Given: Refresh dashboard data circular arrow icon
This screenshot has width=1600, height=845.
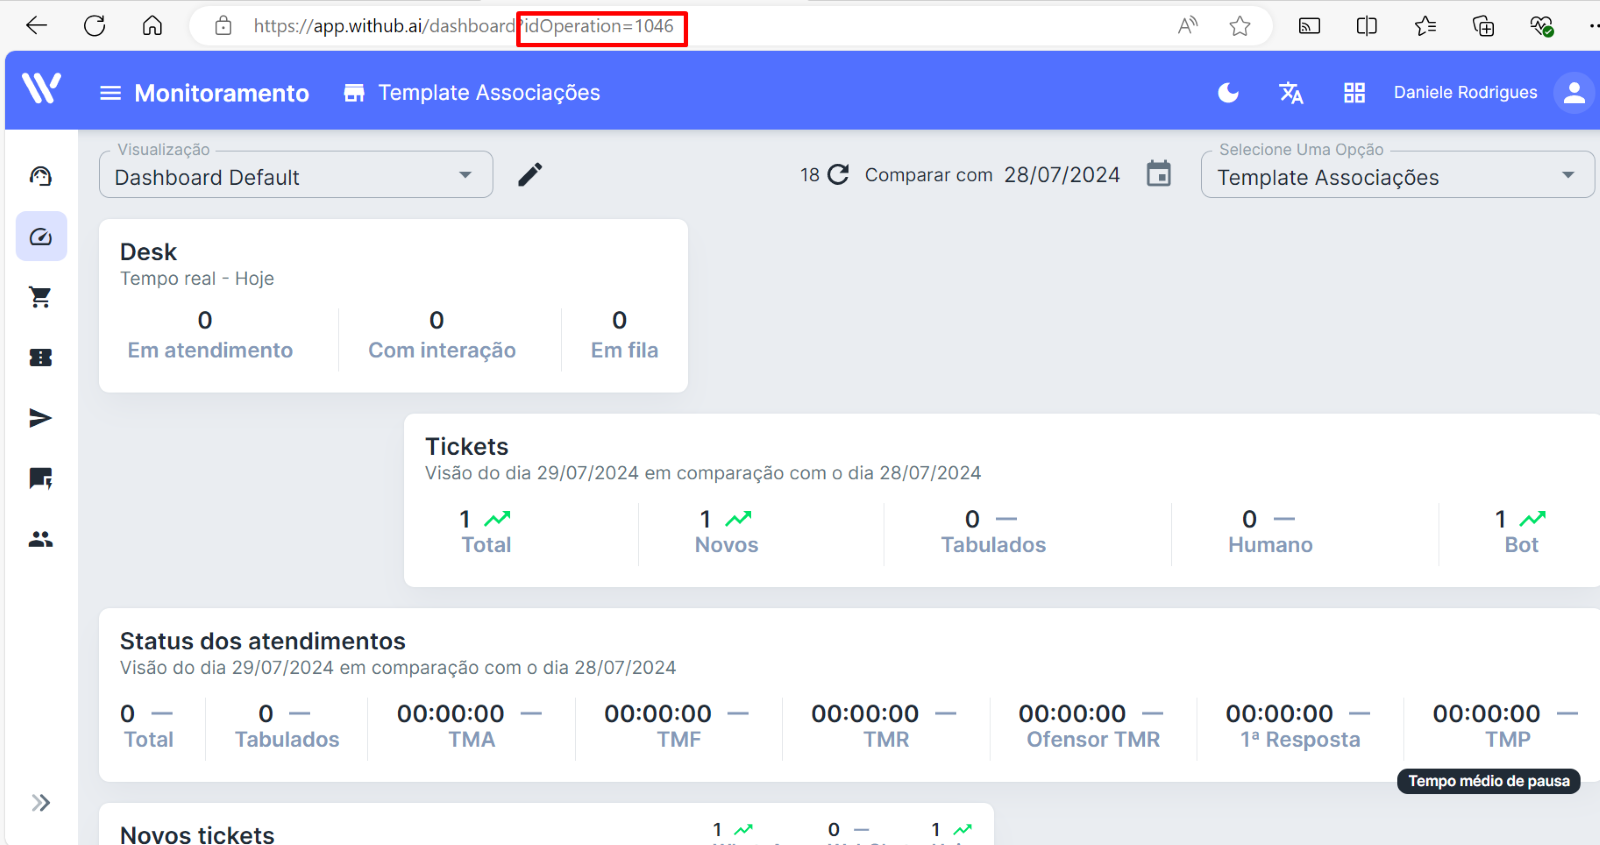Looking at the screenshot, I should tap(838, 175).
